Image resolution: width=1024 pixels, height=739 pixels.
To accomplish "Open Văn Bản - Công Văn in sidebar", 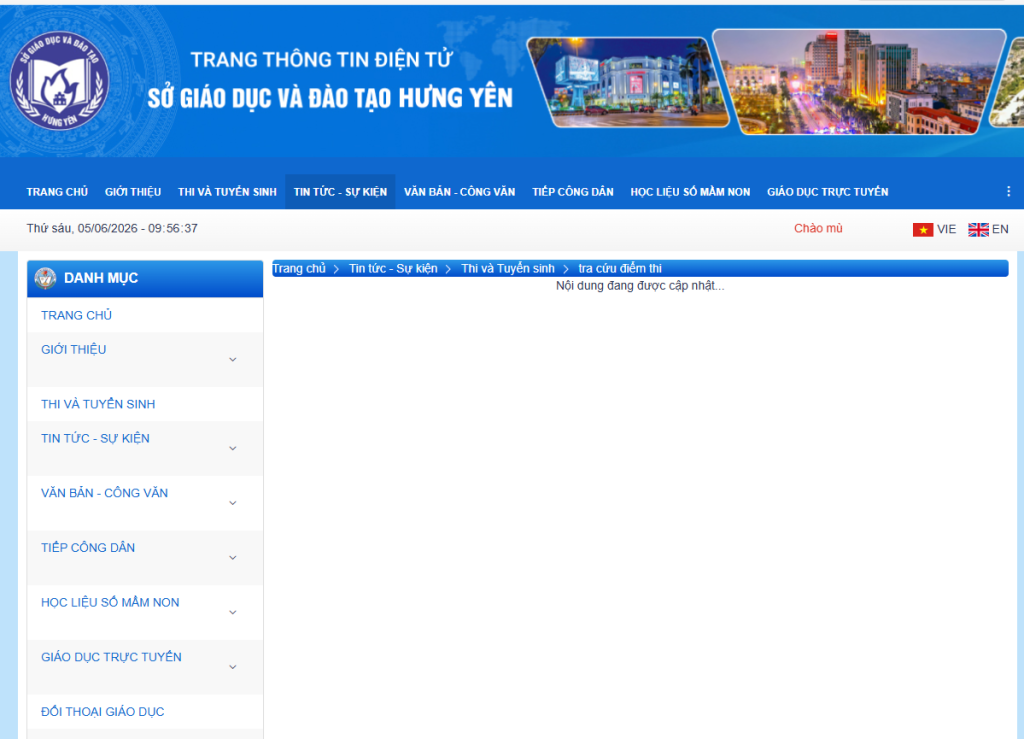I will click(104, 493).
